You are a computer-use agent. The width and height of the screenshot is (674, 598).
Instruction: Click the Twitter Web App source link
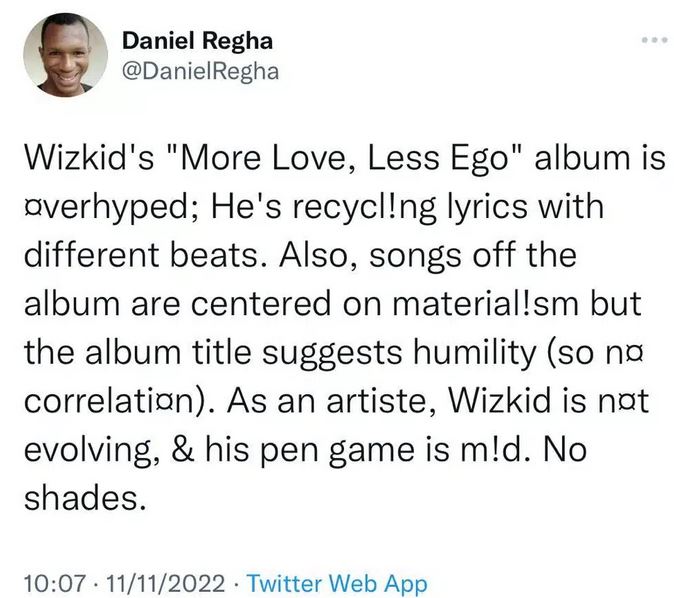336,583
